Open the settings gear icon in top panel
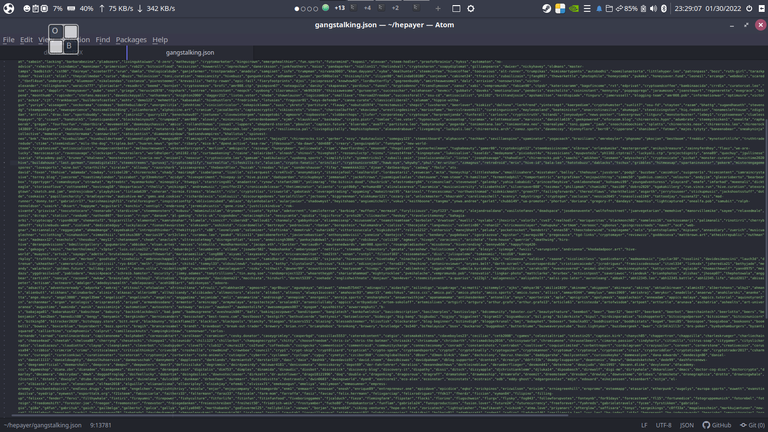The image size is (768, 432). (x=471, y=8)
